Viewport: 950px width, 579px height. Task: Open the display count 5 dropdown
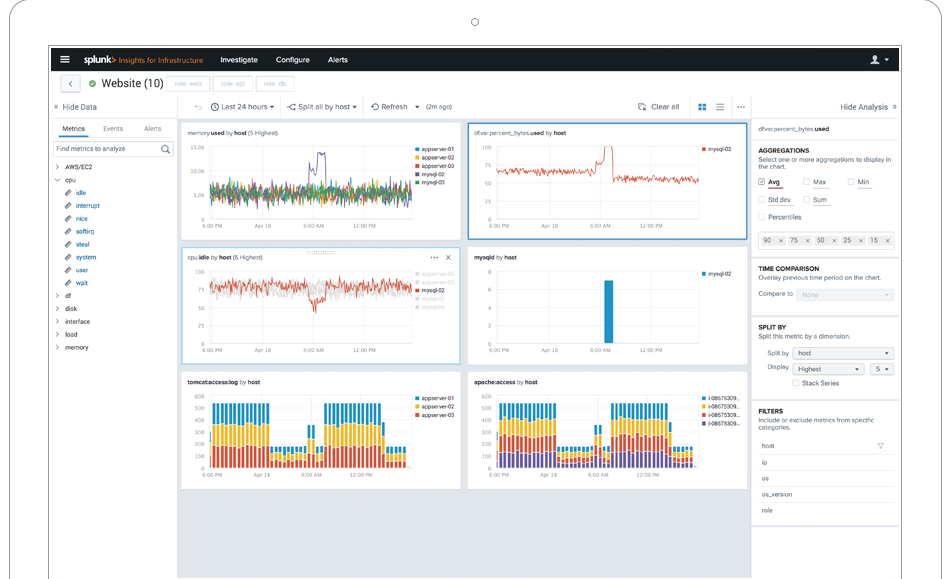882,369
